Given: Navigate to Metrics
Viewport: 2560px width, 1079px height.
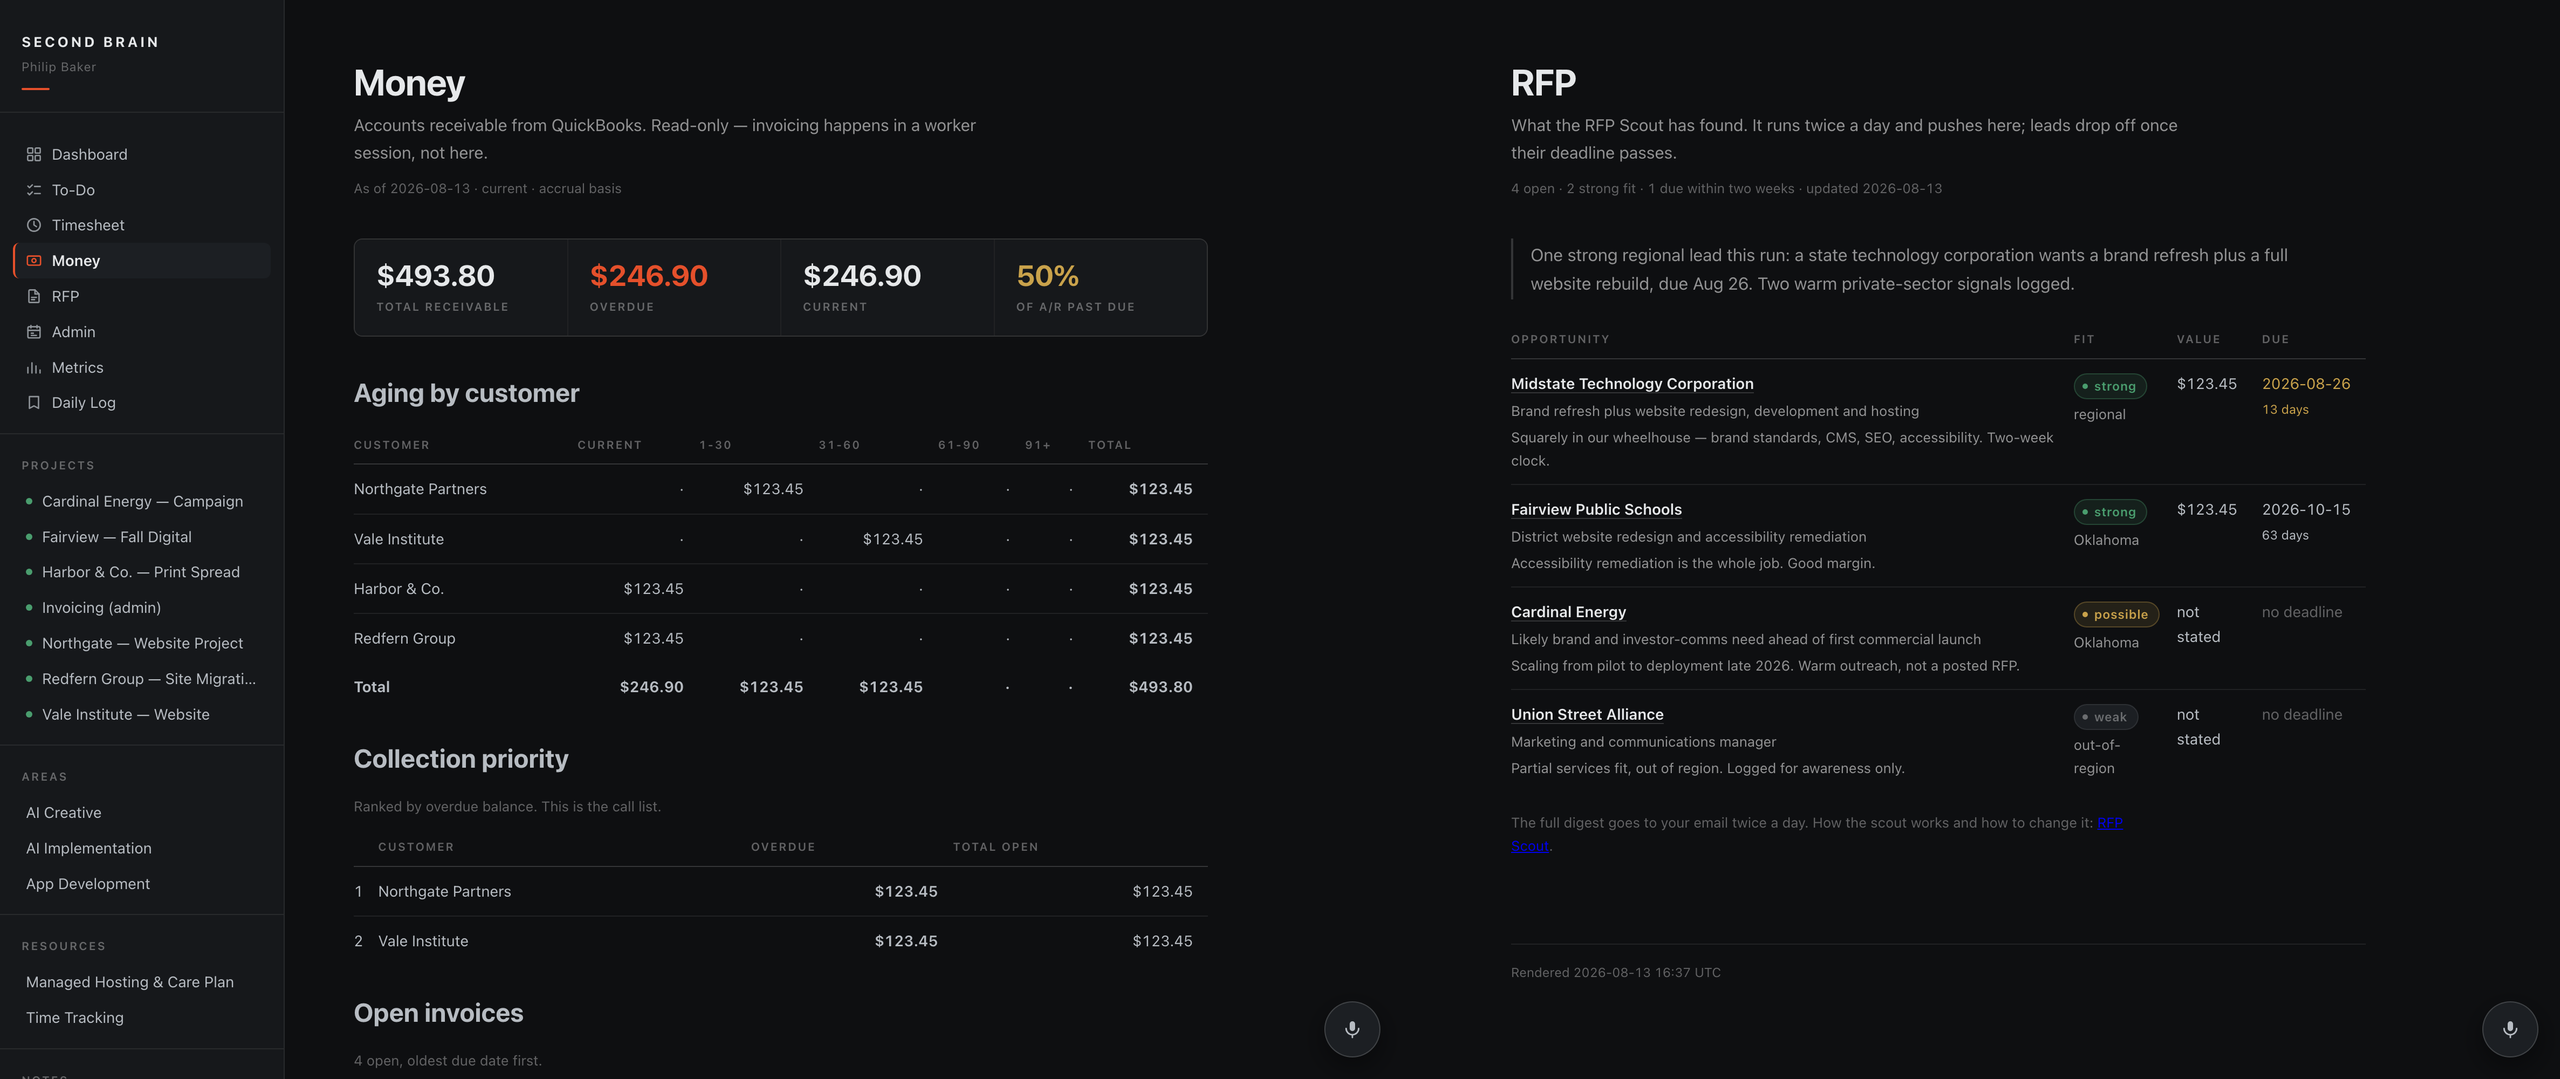Looking at the screenshot, I should [x=142, y=367].
